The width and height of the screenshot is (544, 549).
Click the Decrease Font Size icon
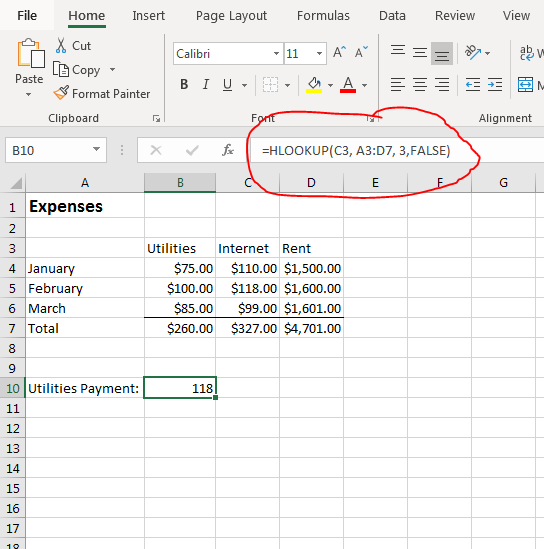tap(361, 53)
